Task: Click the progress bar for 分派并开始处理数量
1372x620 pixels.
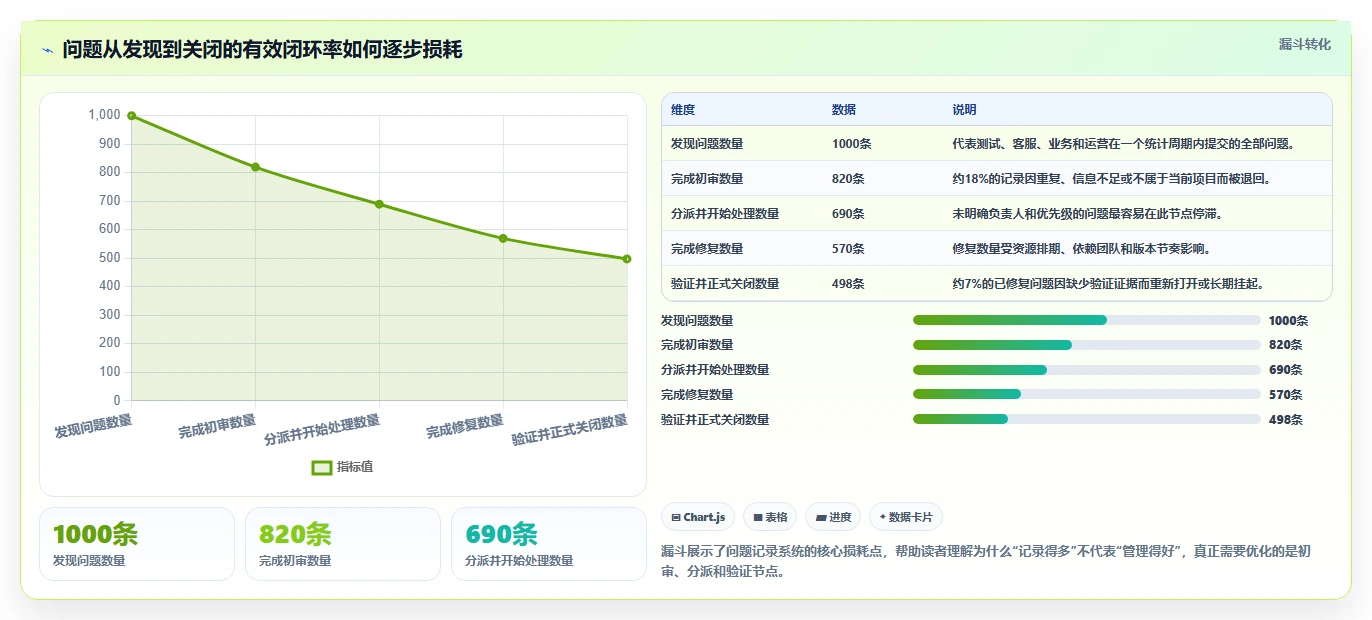Action: click(x=1086, y=370)
